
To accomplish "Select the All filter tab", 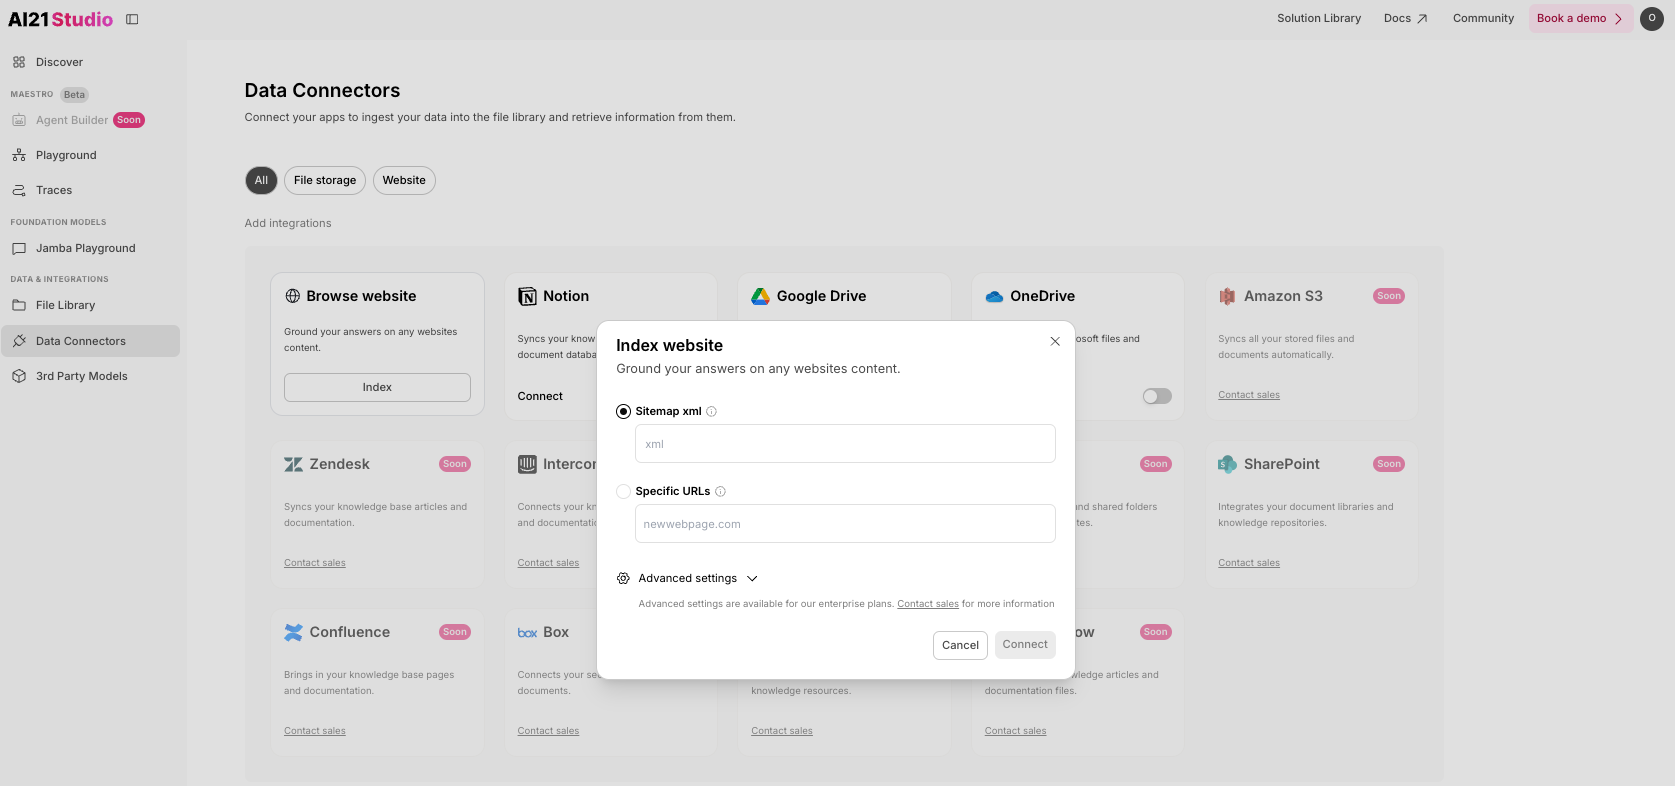I will (261, 180).
